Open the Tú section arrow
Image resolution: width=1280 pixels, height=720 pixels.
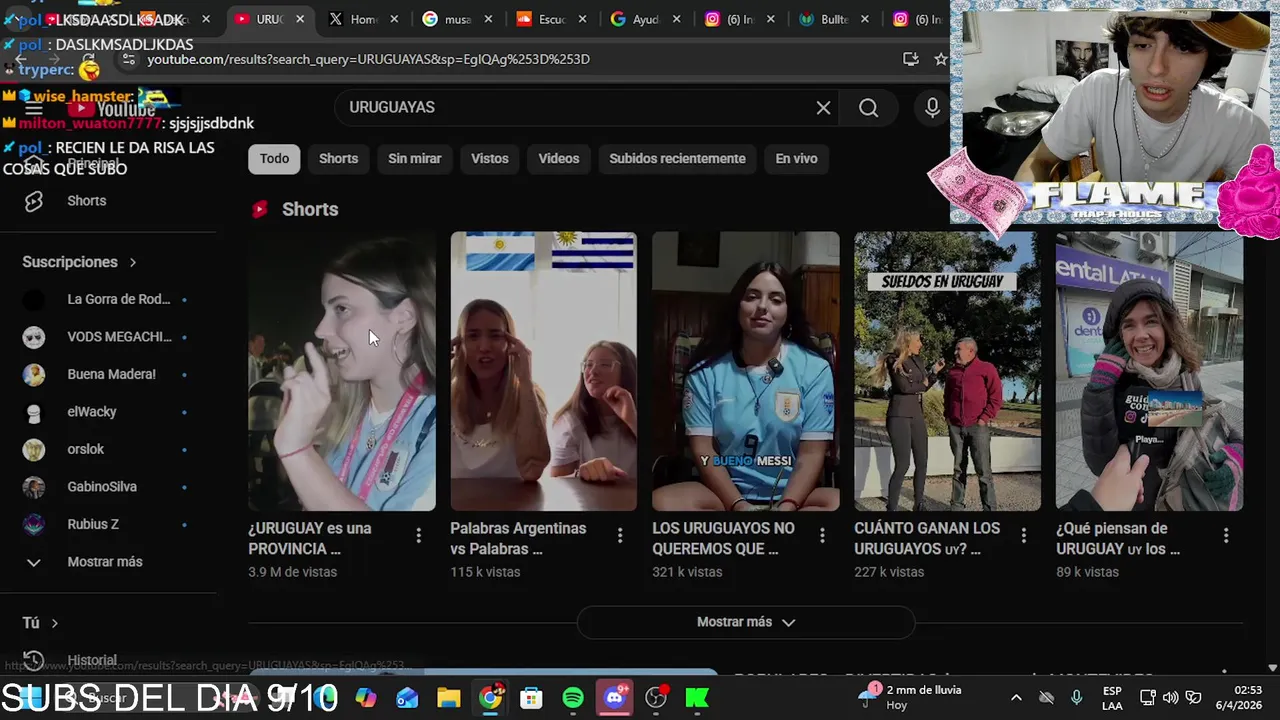pyautogui.click(x=54, y=623)
